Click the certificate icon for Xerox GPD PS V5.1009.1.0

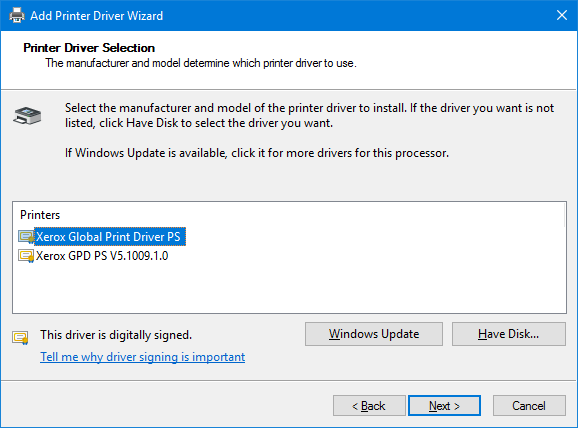click(26, 256)
